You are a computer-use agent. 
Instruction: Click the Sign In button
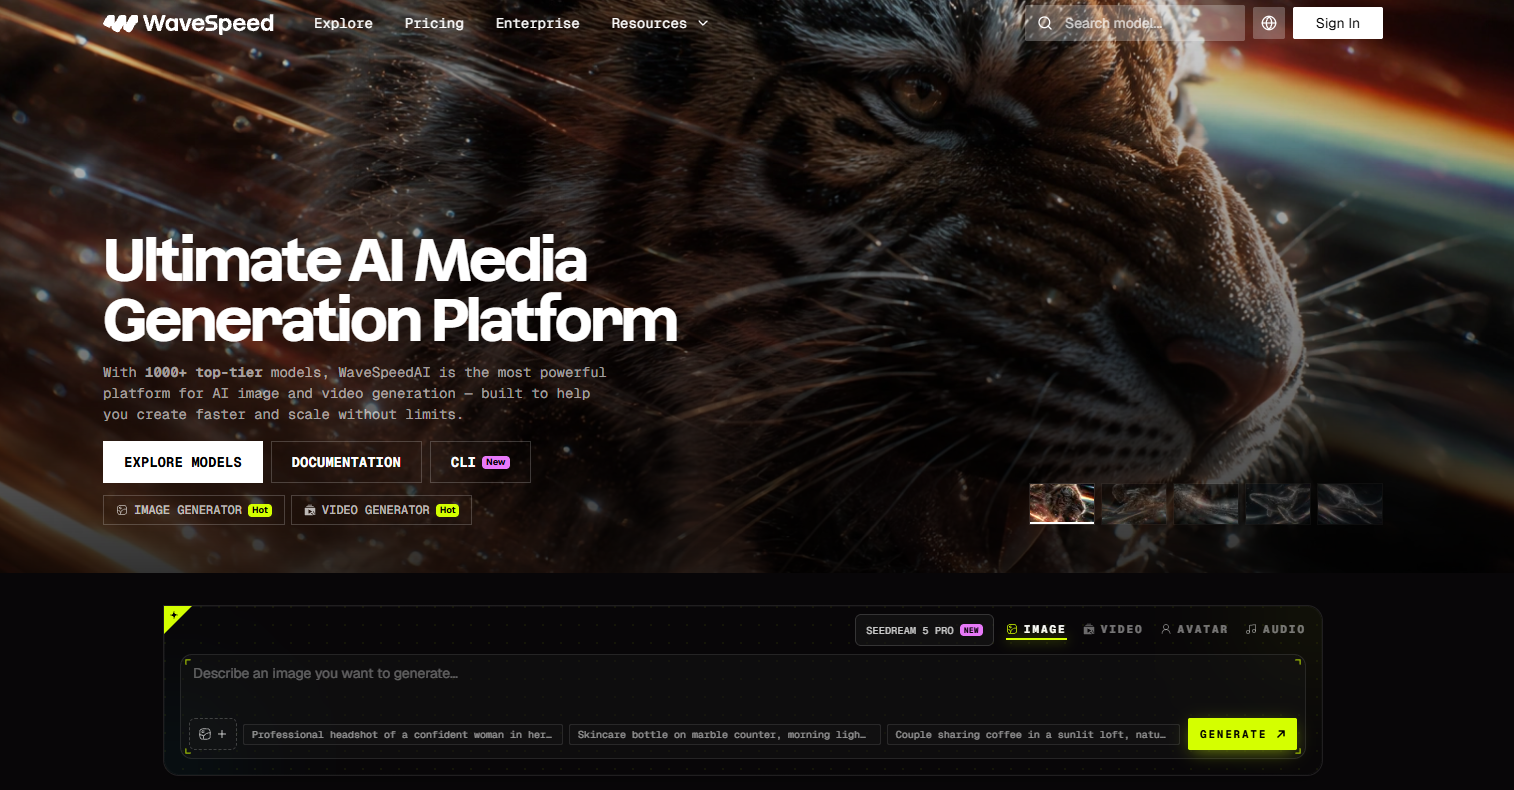pos(1338,23)
